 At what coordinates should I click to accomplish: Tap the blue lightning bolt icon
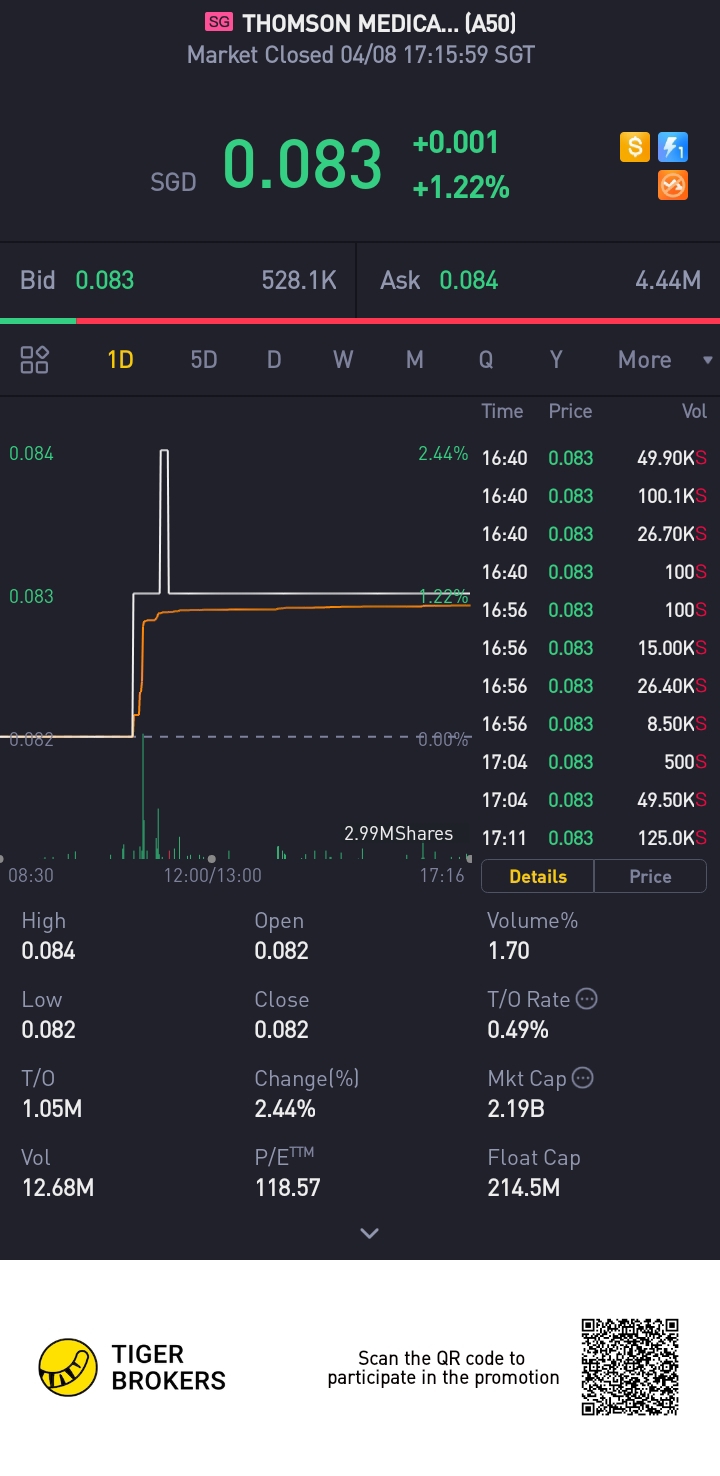click(x=673, y=148)
